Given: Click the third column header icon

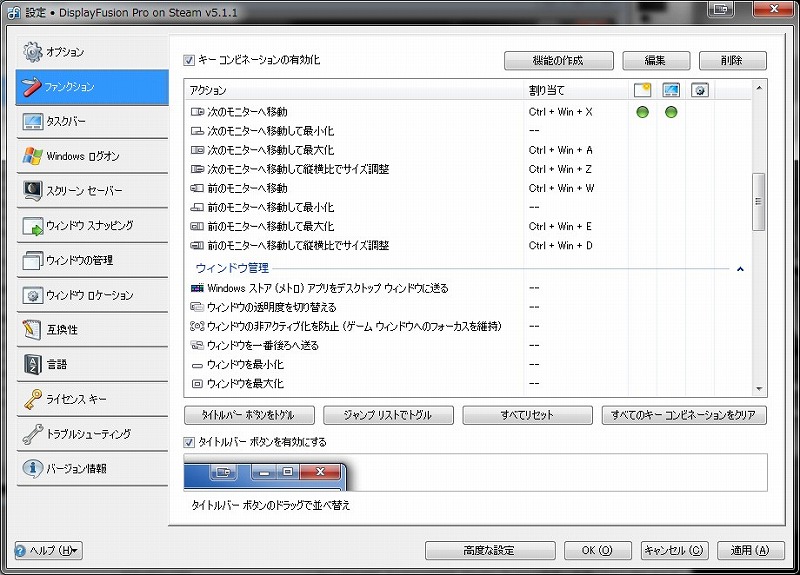Looking at the screenshot, I should pyautogui.click(x=699, y=90).
